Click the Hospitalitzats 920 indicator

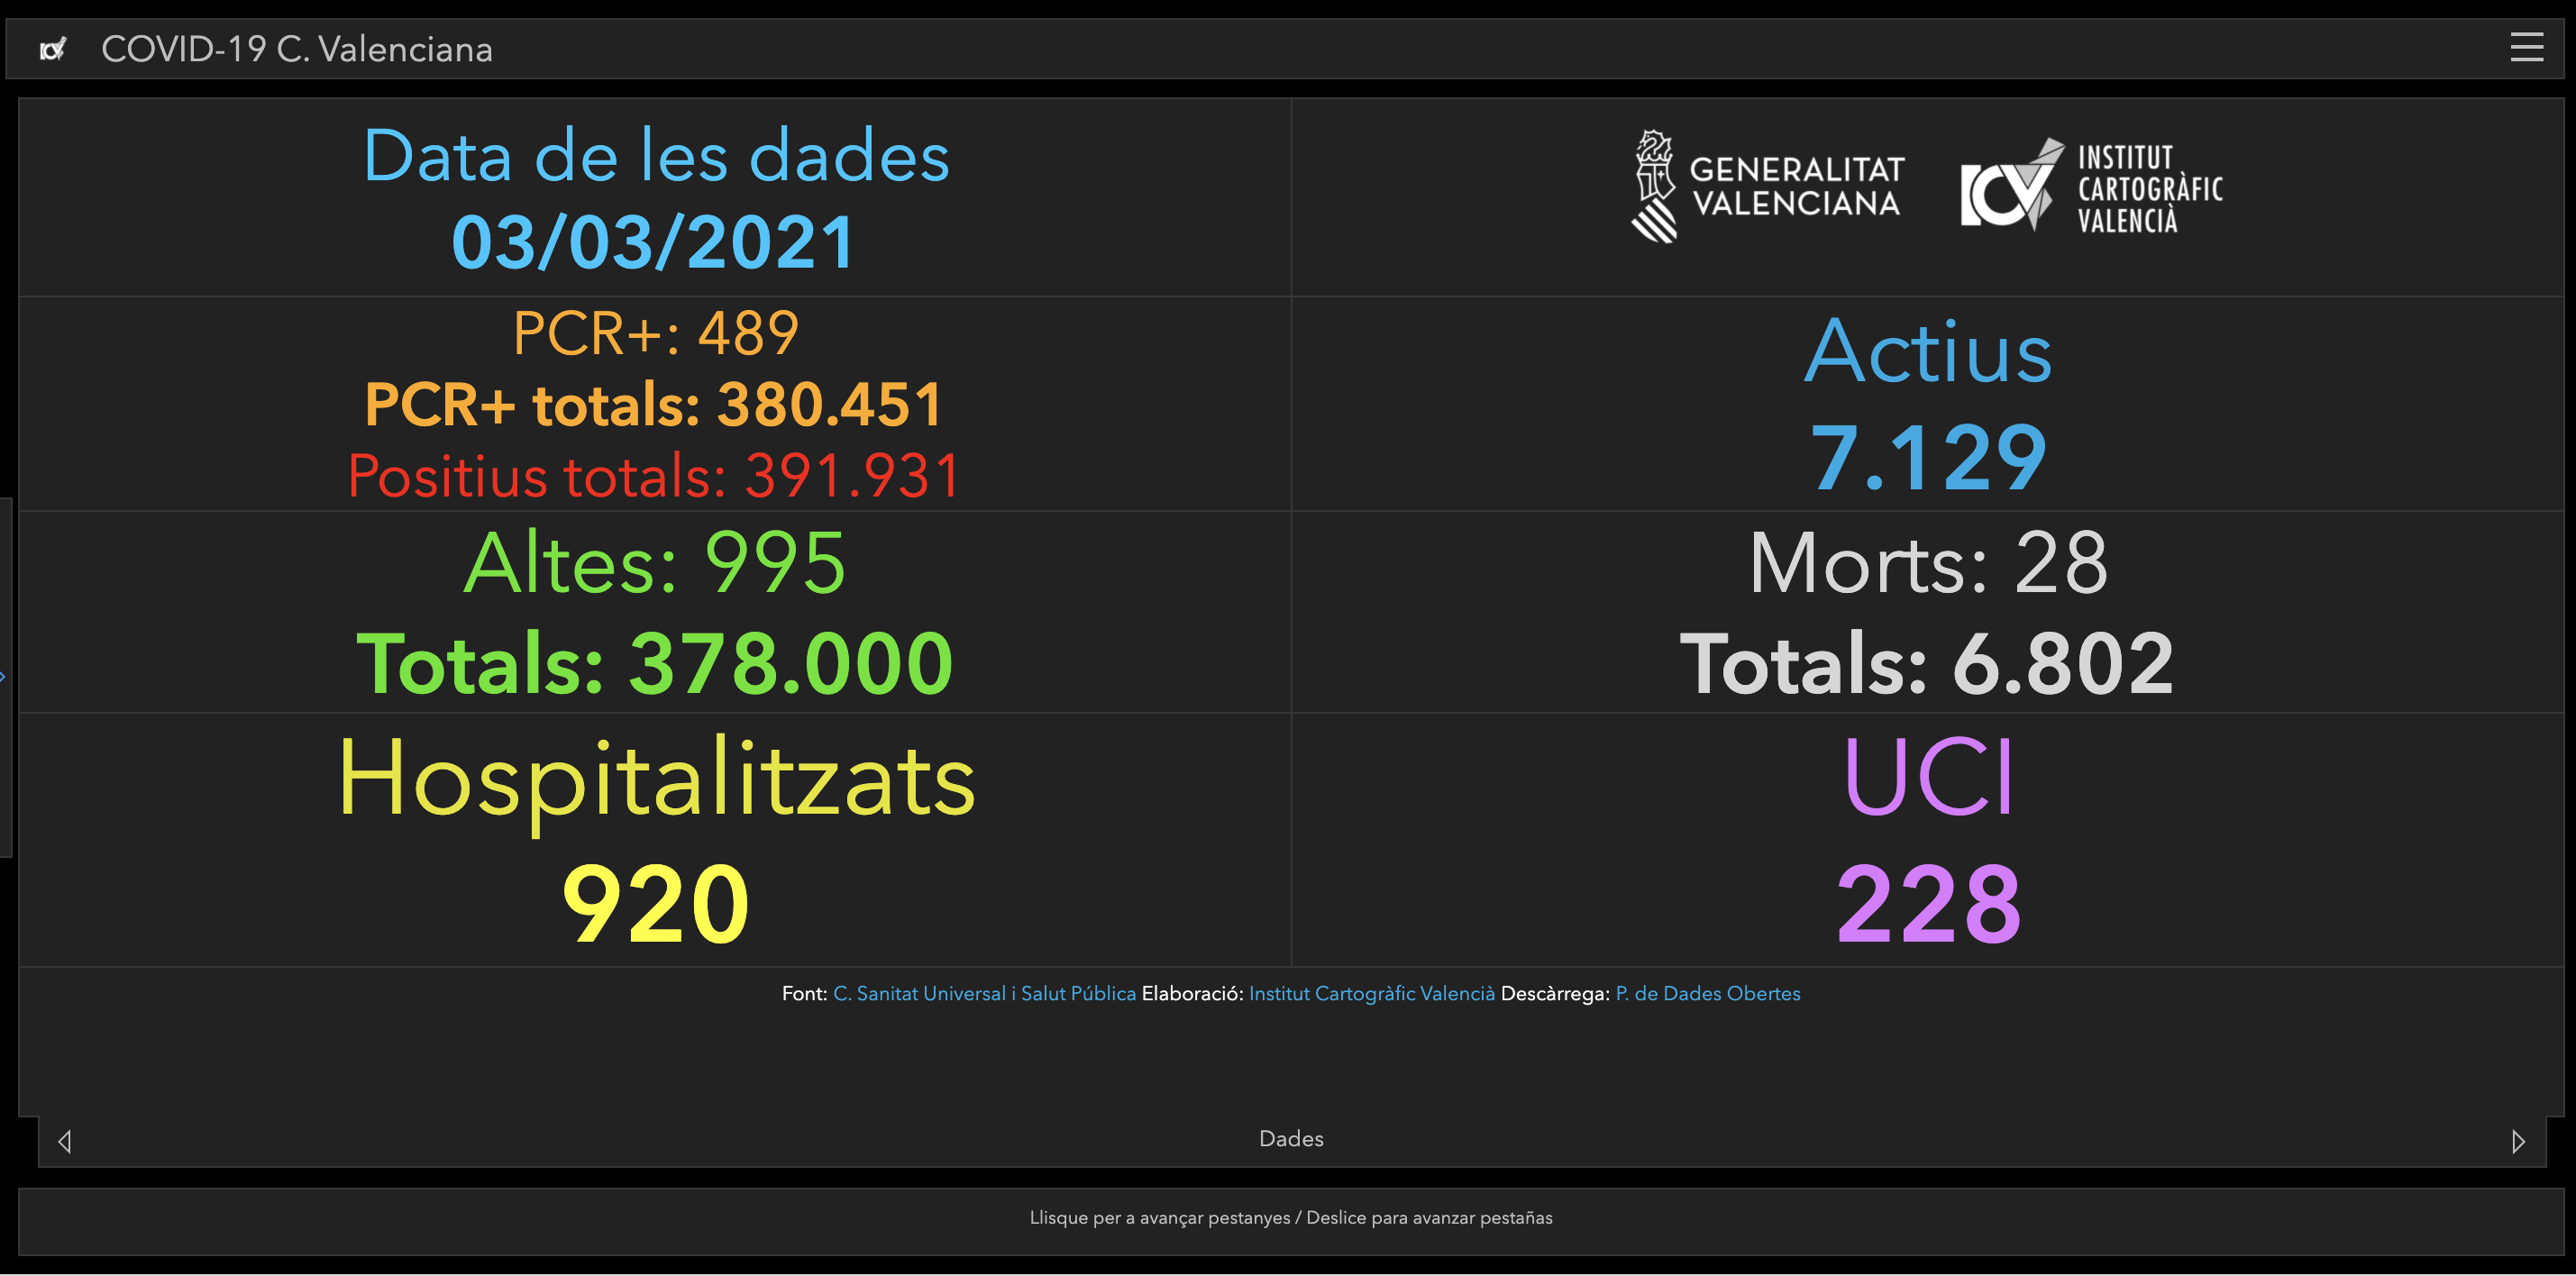[656, 840]
